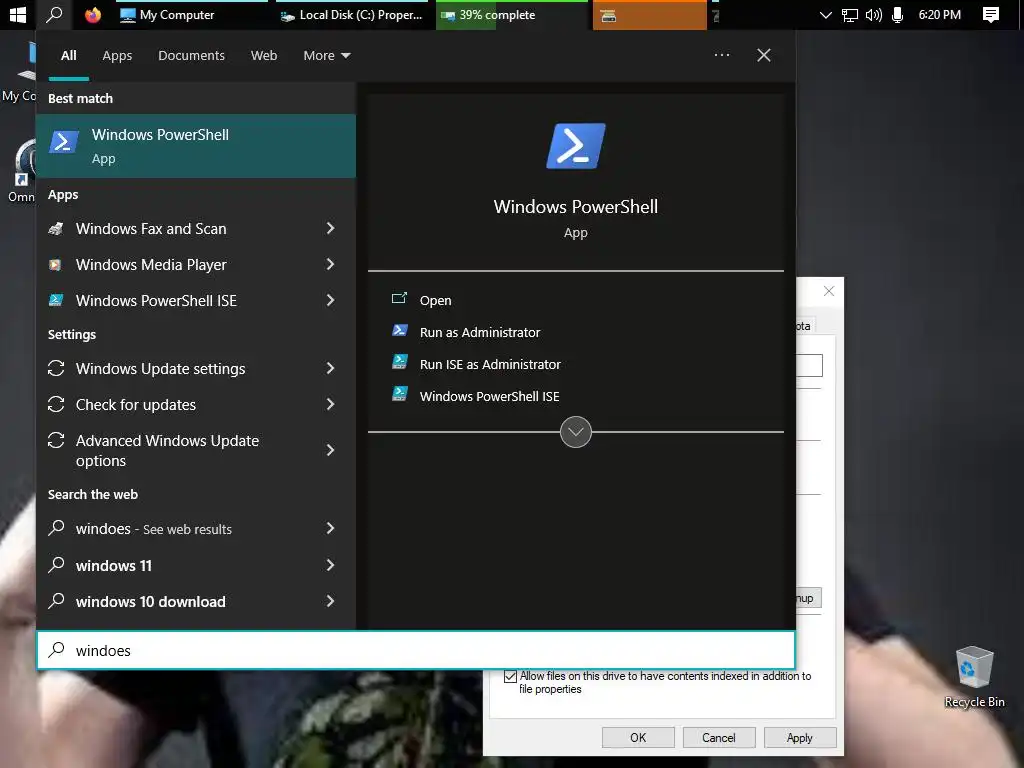Viewport: 1024px width, 768px height.
Task: Select the All search tab
Action: click(x=69, y=56)
